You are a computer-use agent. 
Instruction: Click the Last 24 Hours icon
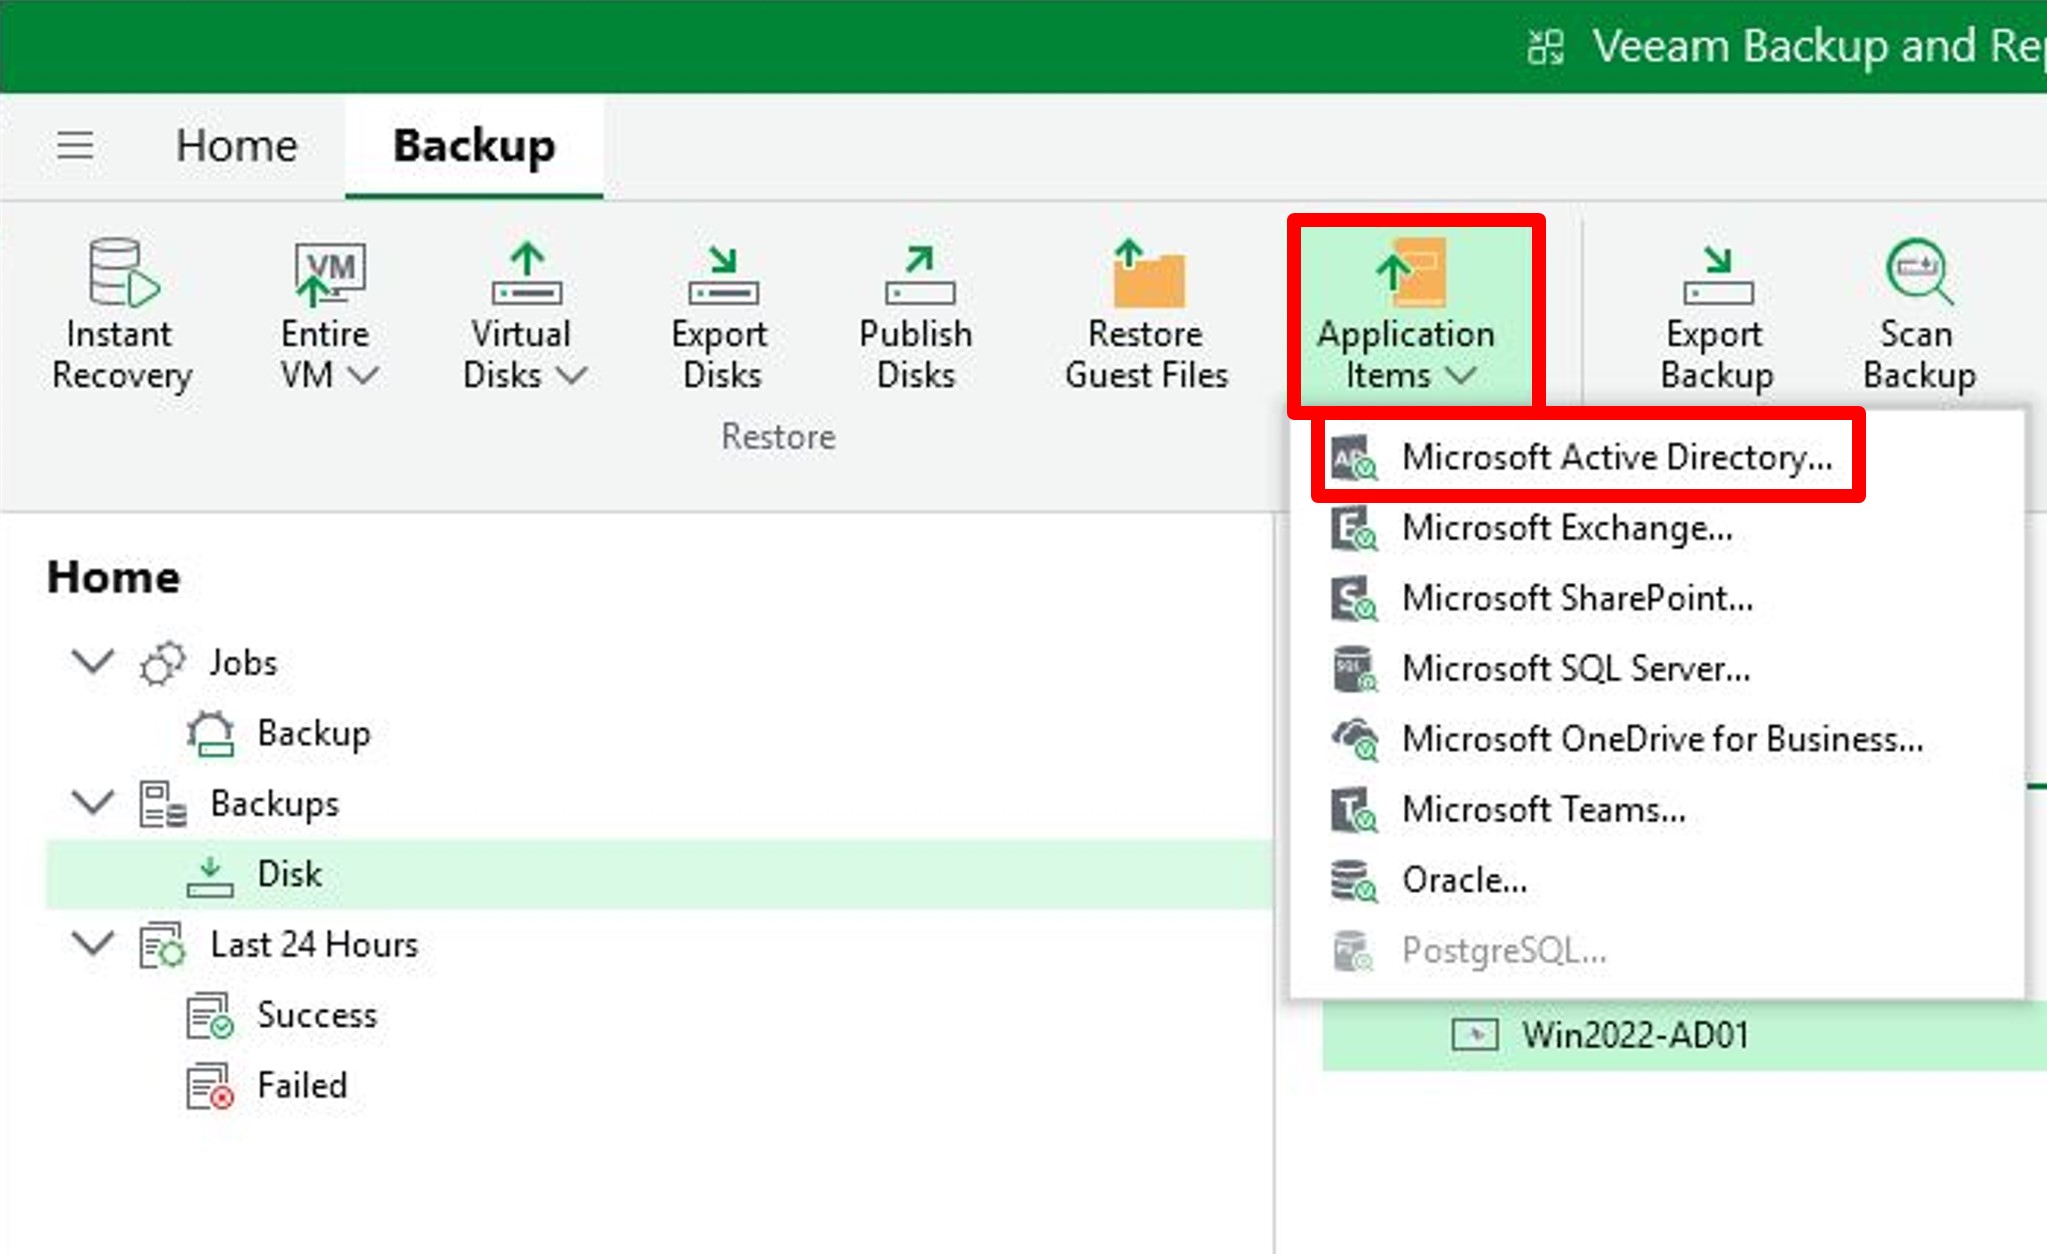click(x=162, y=946)
